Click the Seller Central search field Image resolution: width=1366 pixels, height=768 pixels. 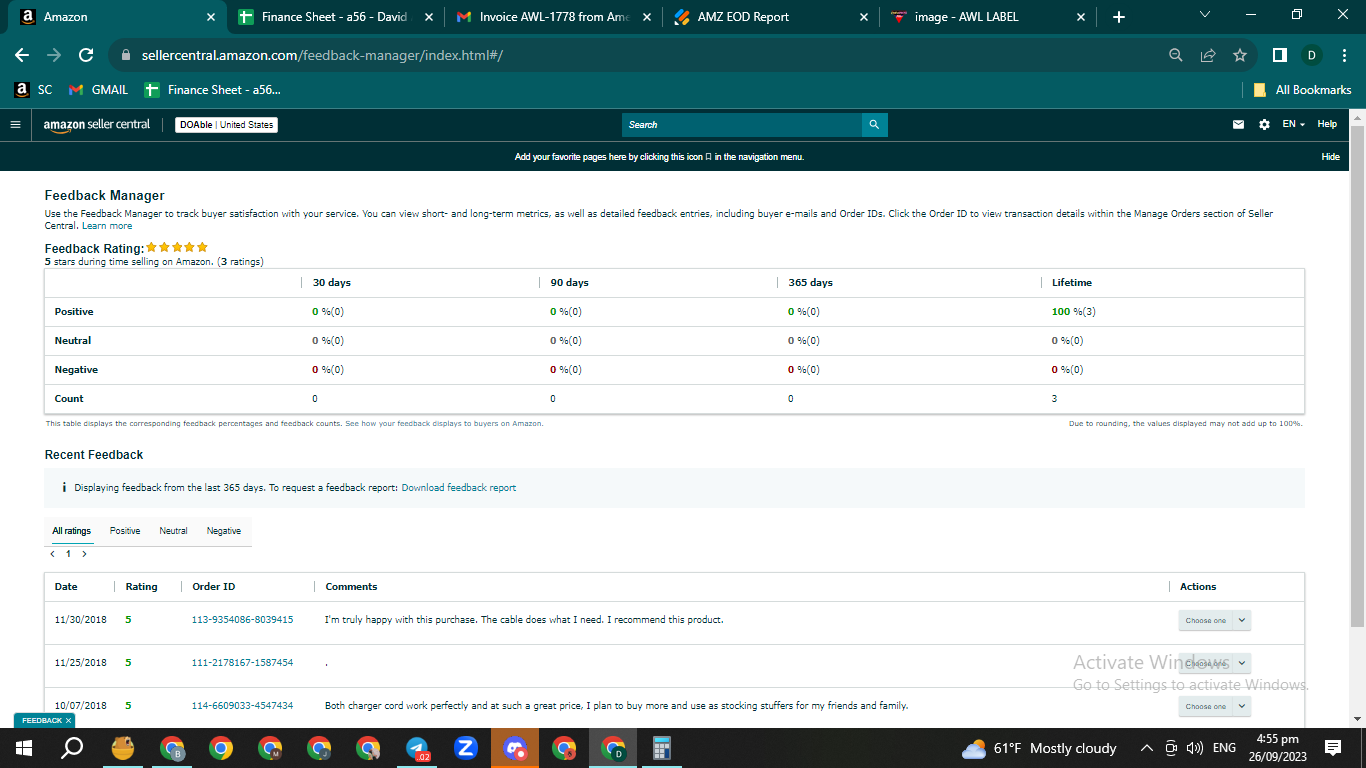click(742, 125)
